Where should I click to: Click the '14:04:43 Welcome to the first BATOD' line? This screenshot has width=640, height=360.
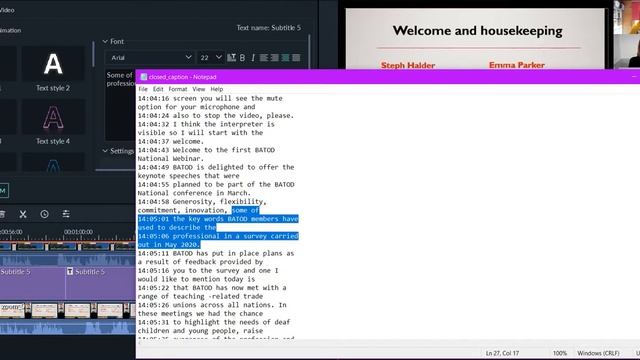206,150
